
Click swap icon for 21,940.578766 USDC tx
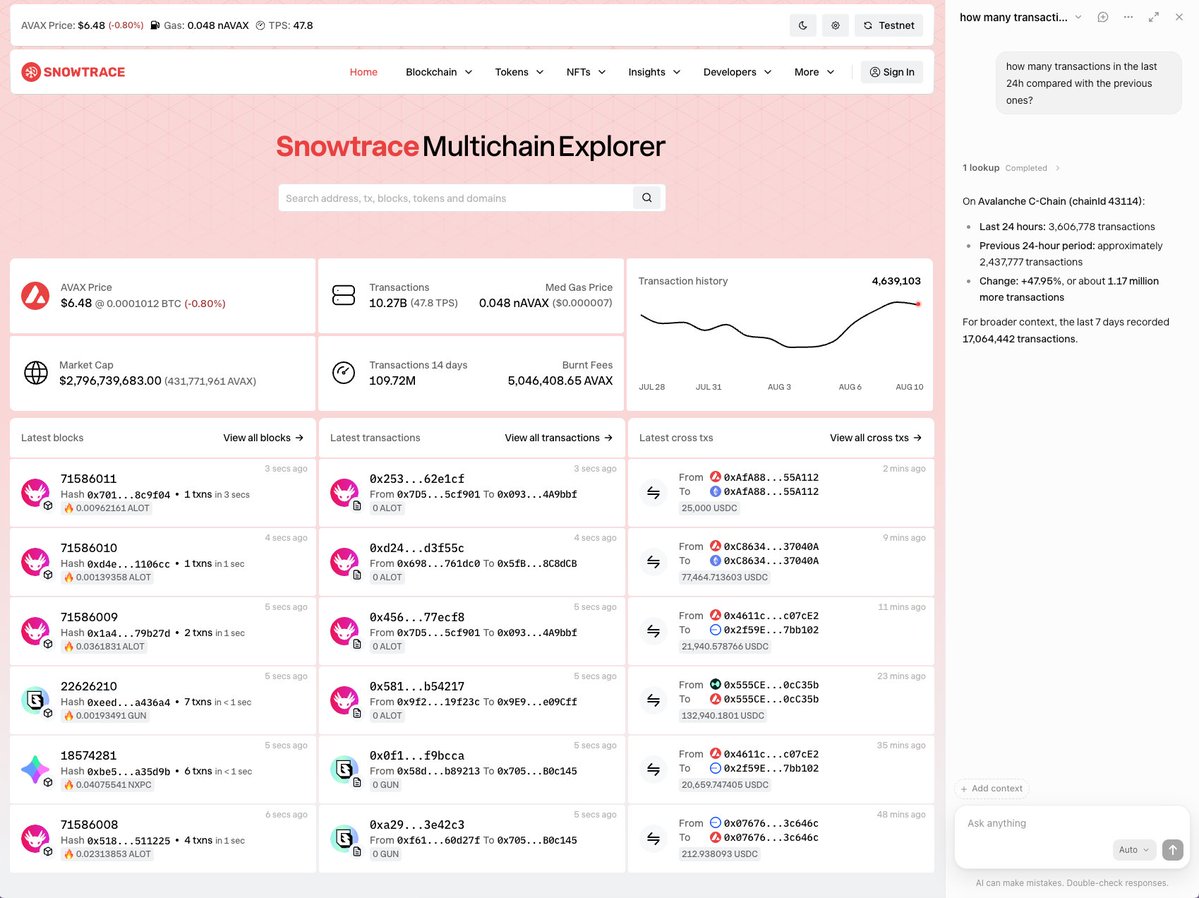click(x=653, y=631)
